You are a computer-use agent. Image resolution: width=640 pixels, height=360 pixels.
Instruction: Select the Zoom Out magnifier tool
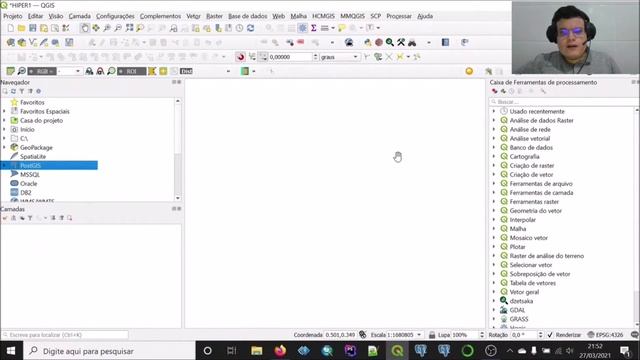tap(118, 28)
